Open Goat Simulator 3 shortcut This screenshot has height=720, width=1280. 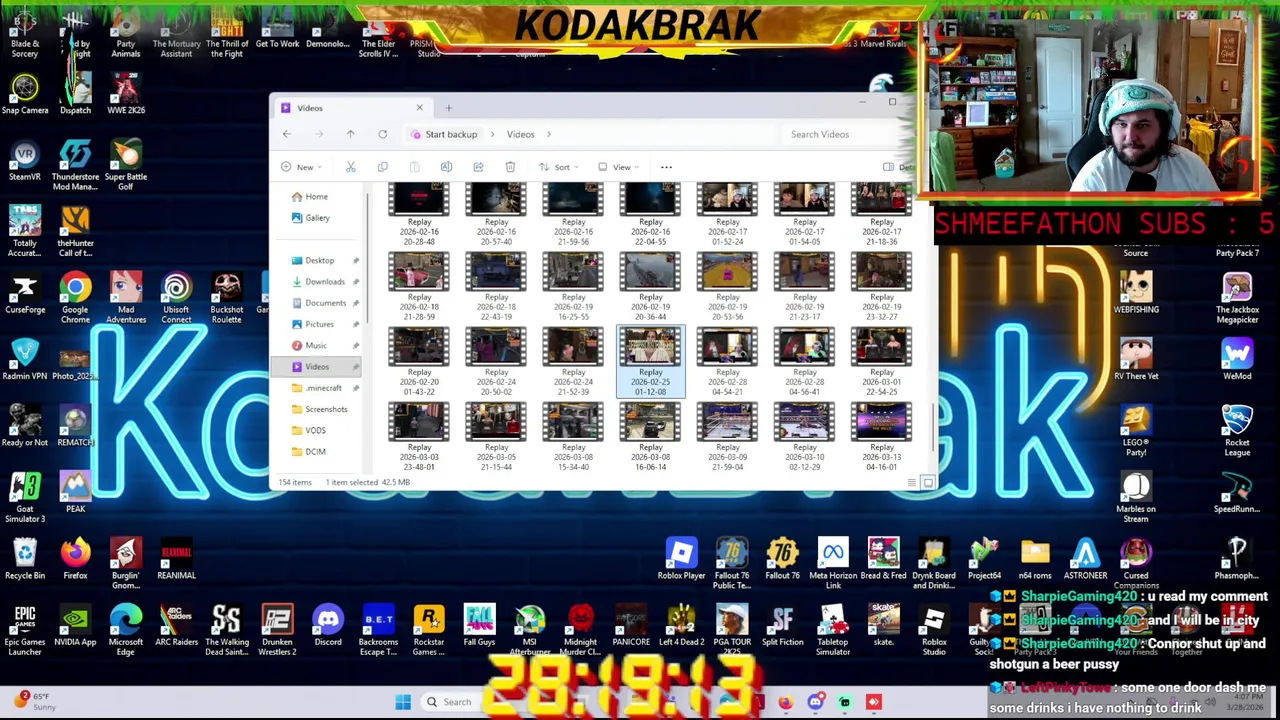(25, 497)
